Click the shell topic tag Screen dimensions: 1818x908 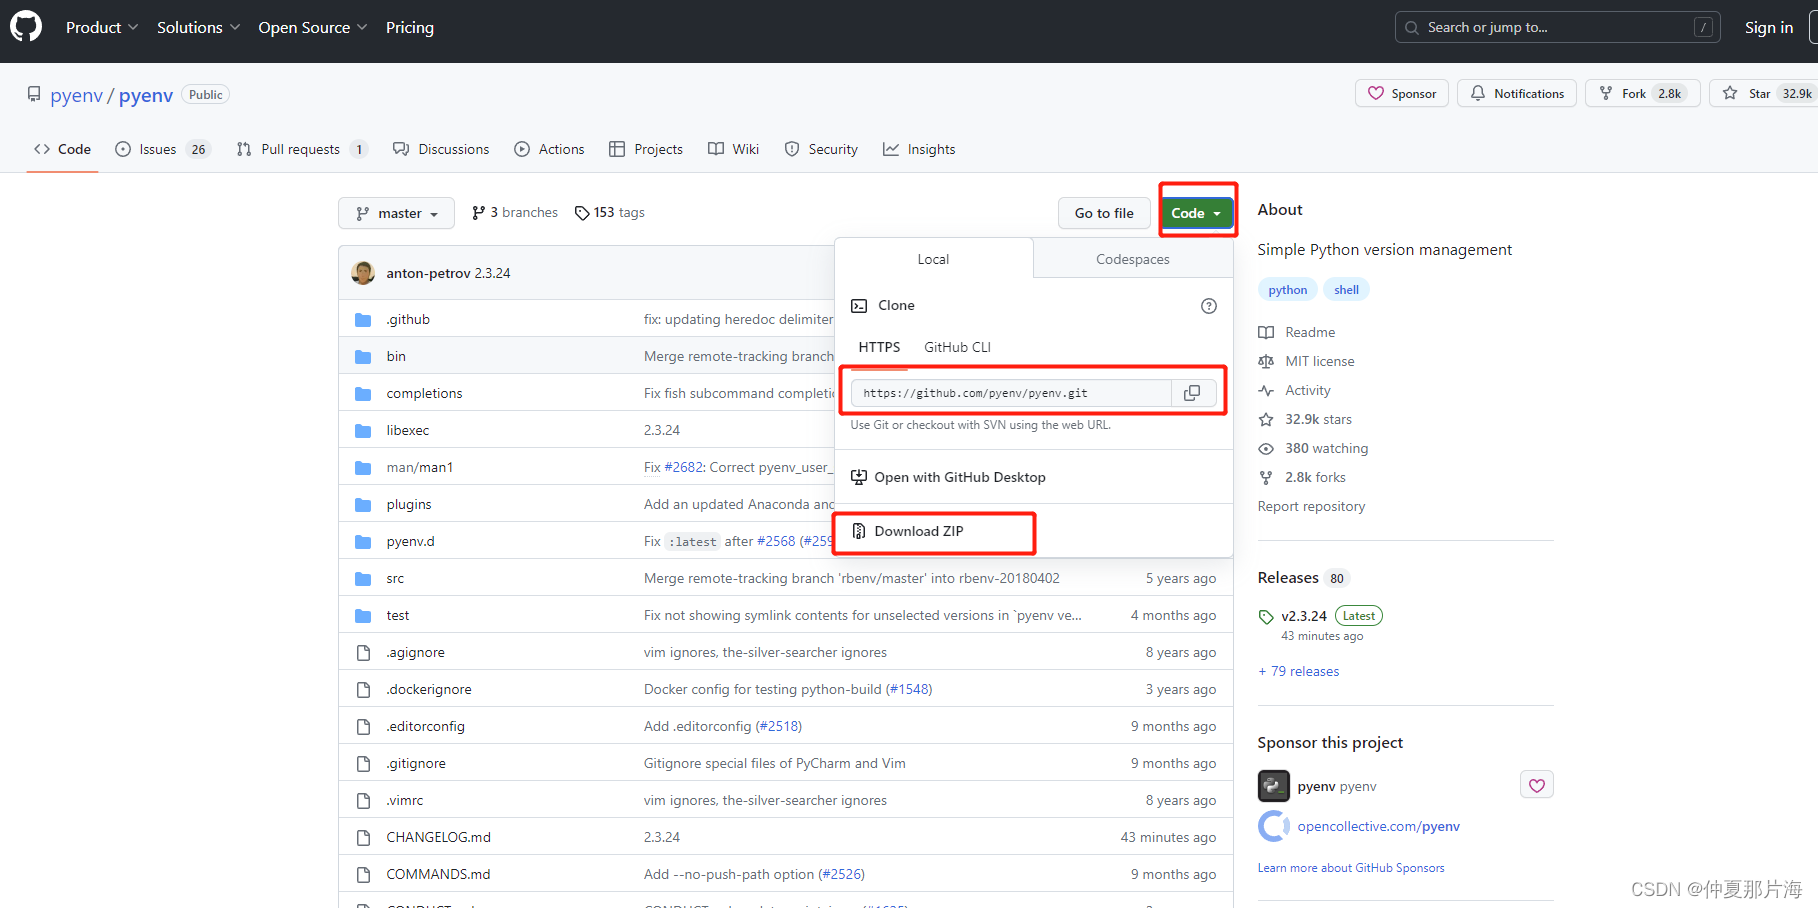click(1346, 290)
